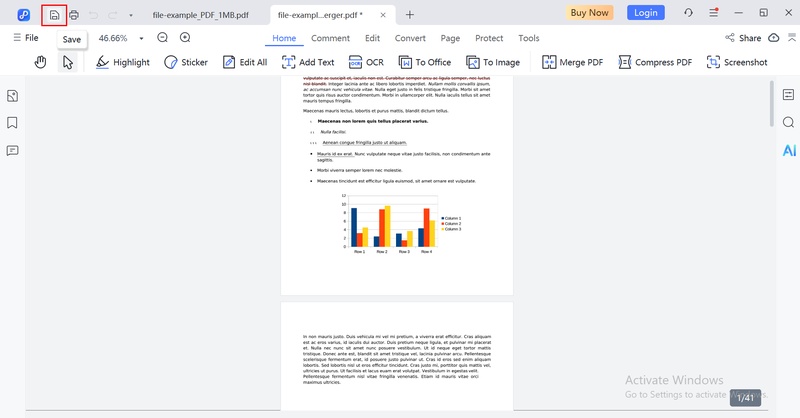The height and width of the screenshot is (418, 800).
Task: Add a new tab with plus
Action: (409, 15)
